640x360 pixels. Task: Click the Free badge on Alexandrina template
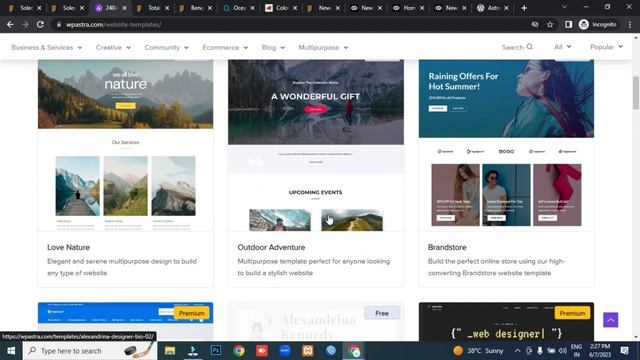pos(382,313)
